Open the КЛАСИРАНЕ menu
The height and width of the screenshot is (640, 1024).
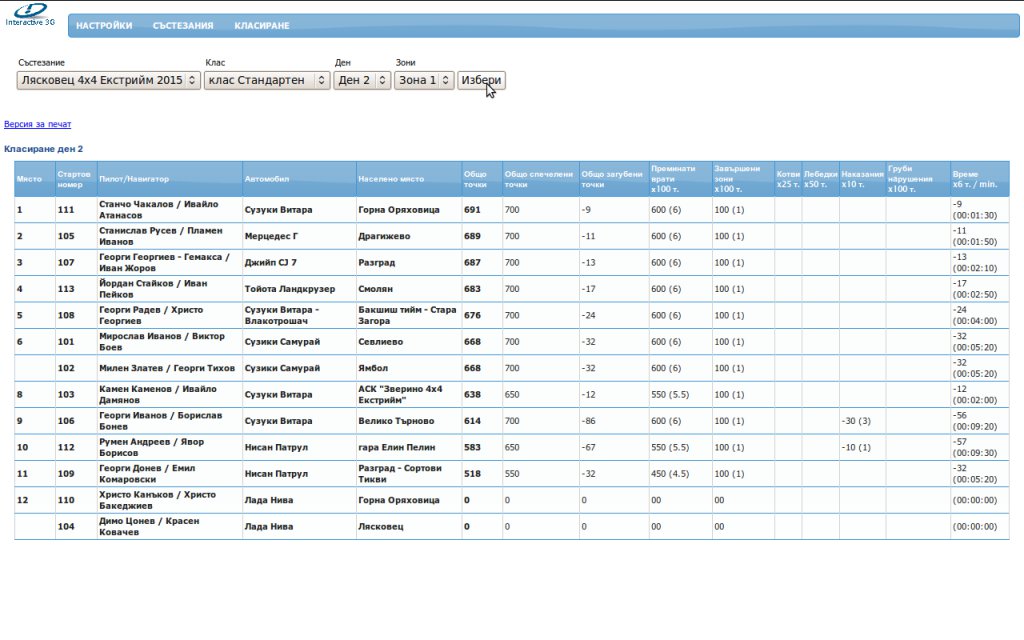[262, 26]
